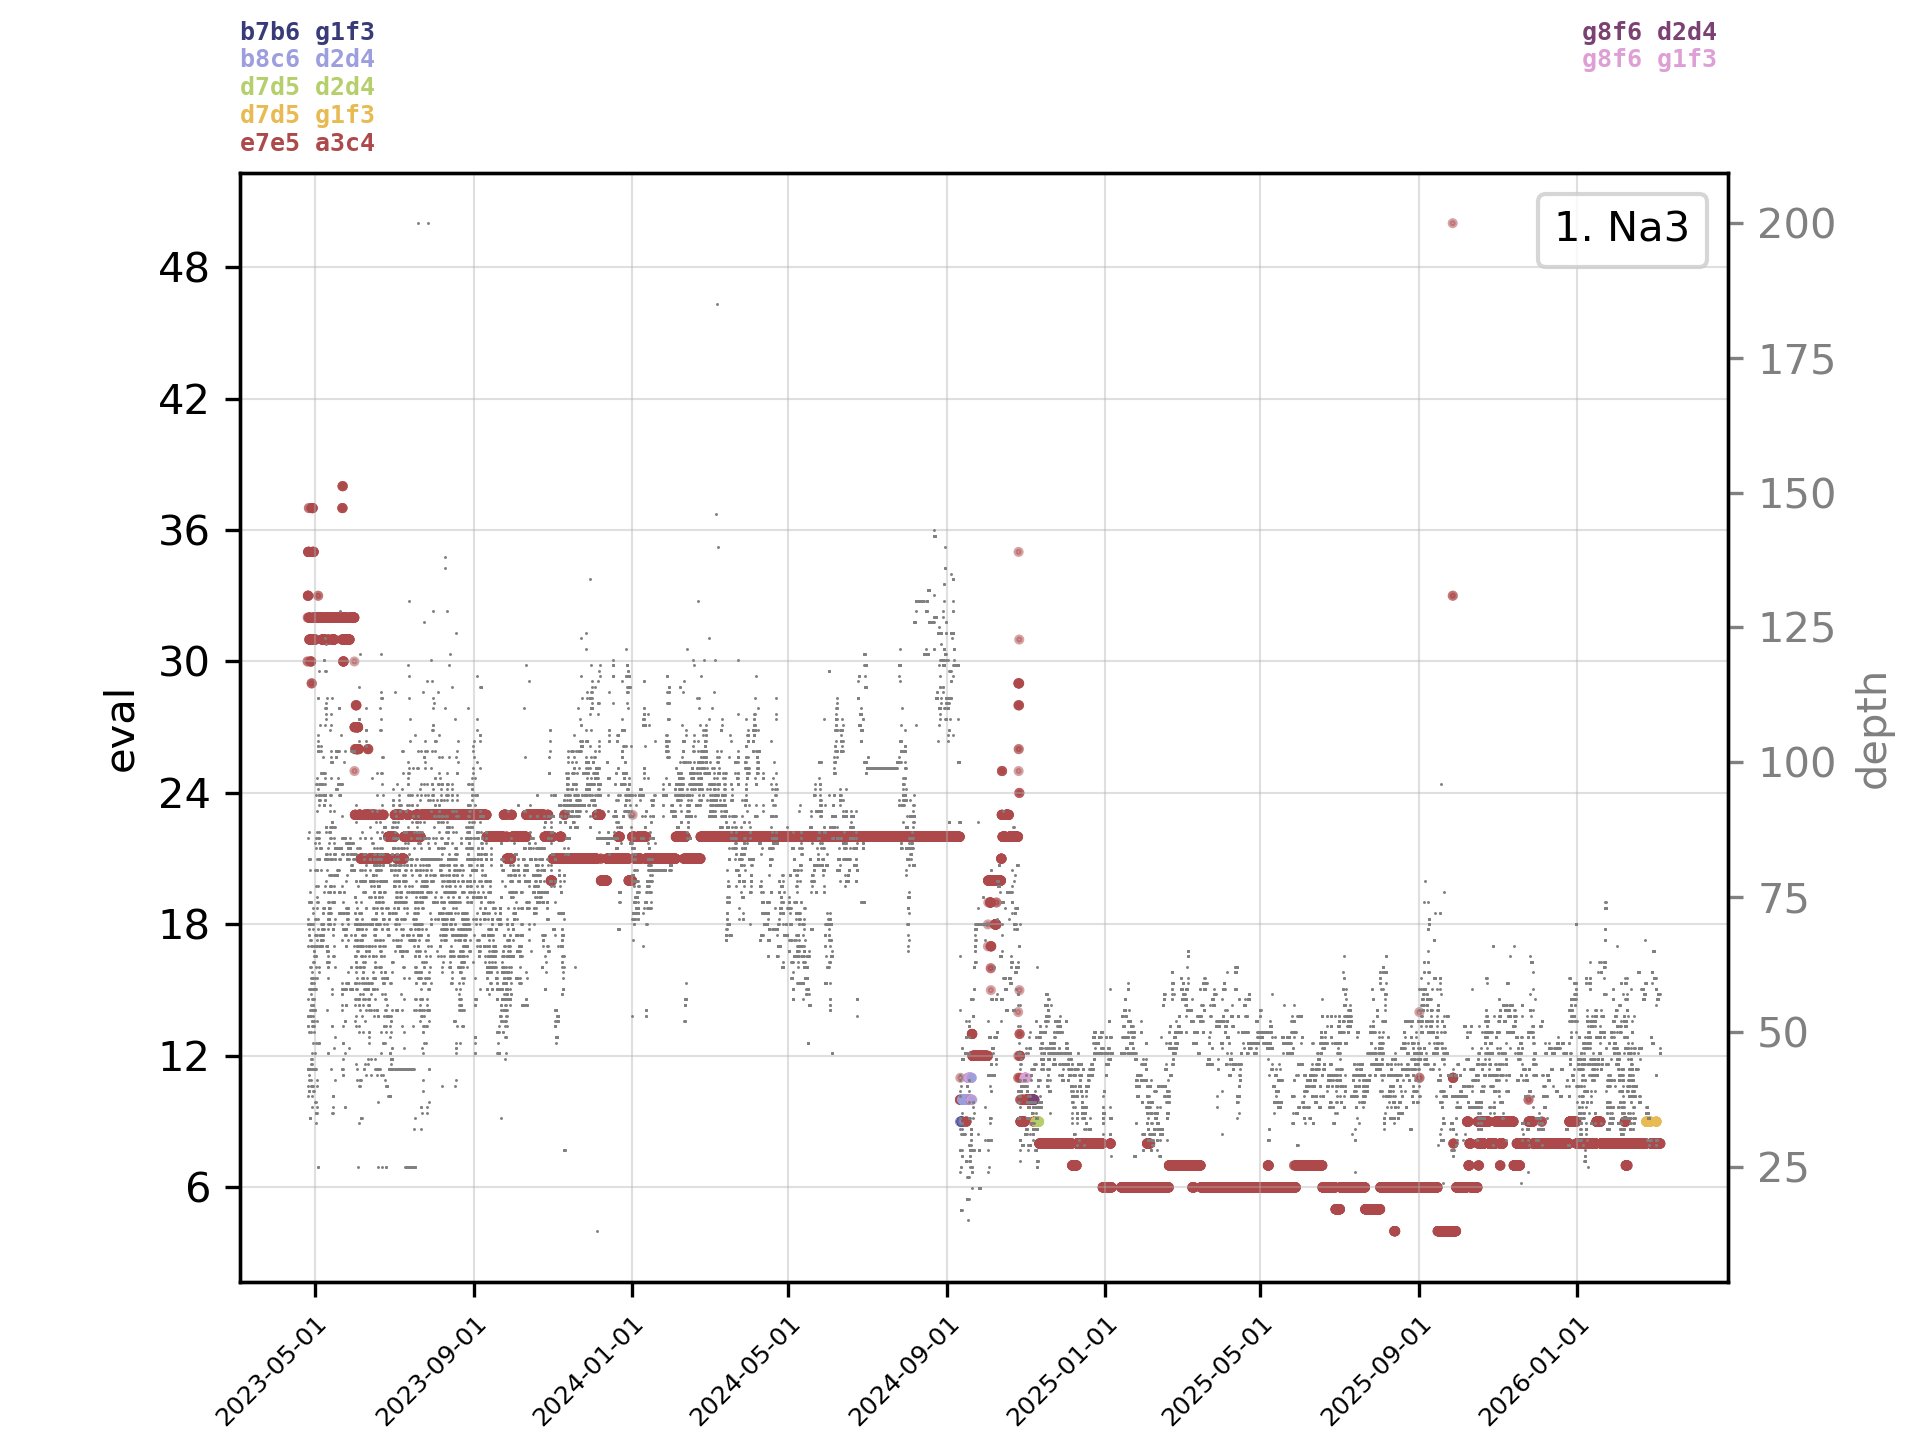
Task: Click the yellow d7d5 g1f3 data point
Action: 1650,1122
